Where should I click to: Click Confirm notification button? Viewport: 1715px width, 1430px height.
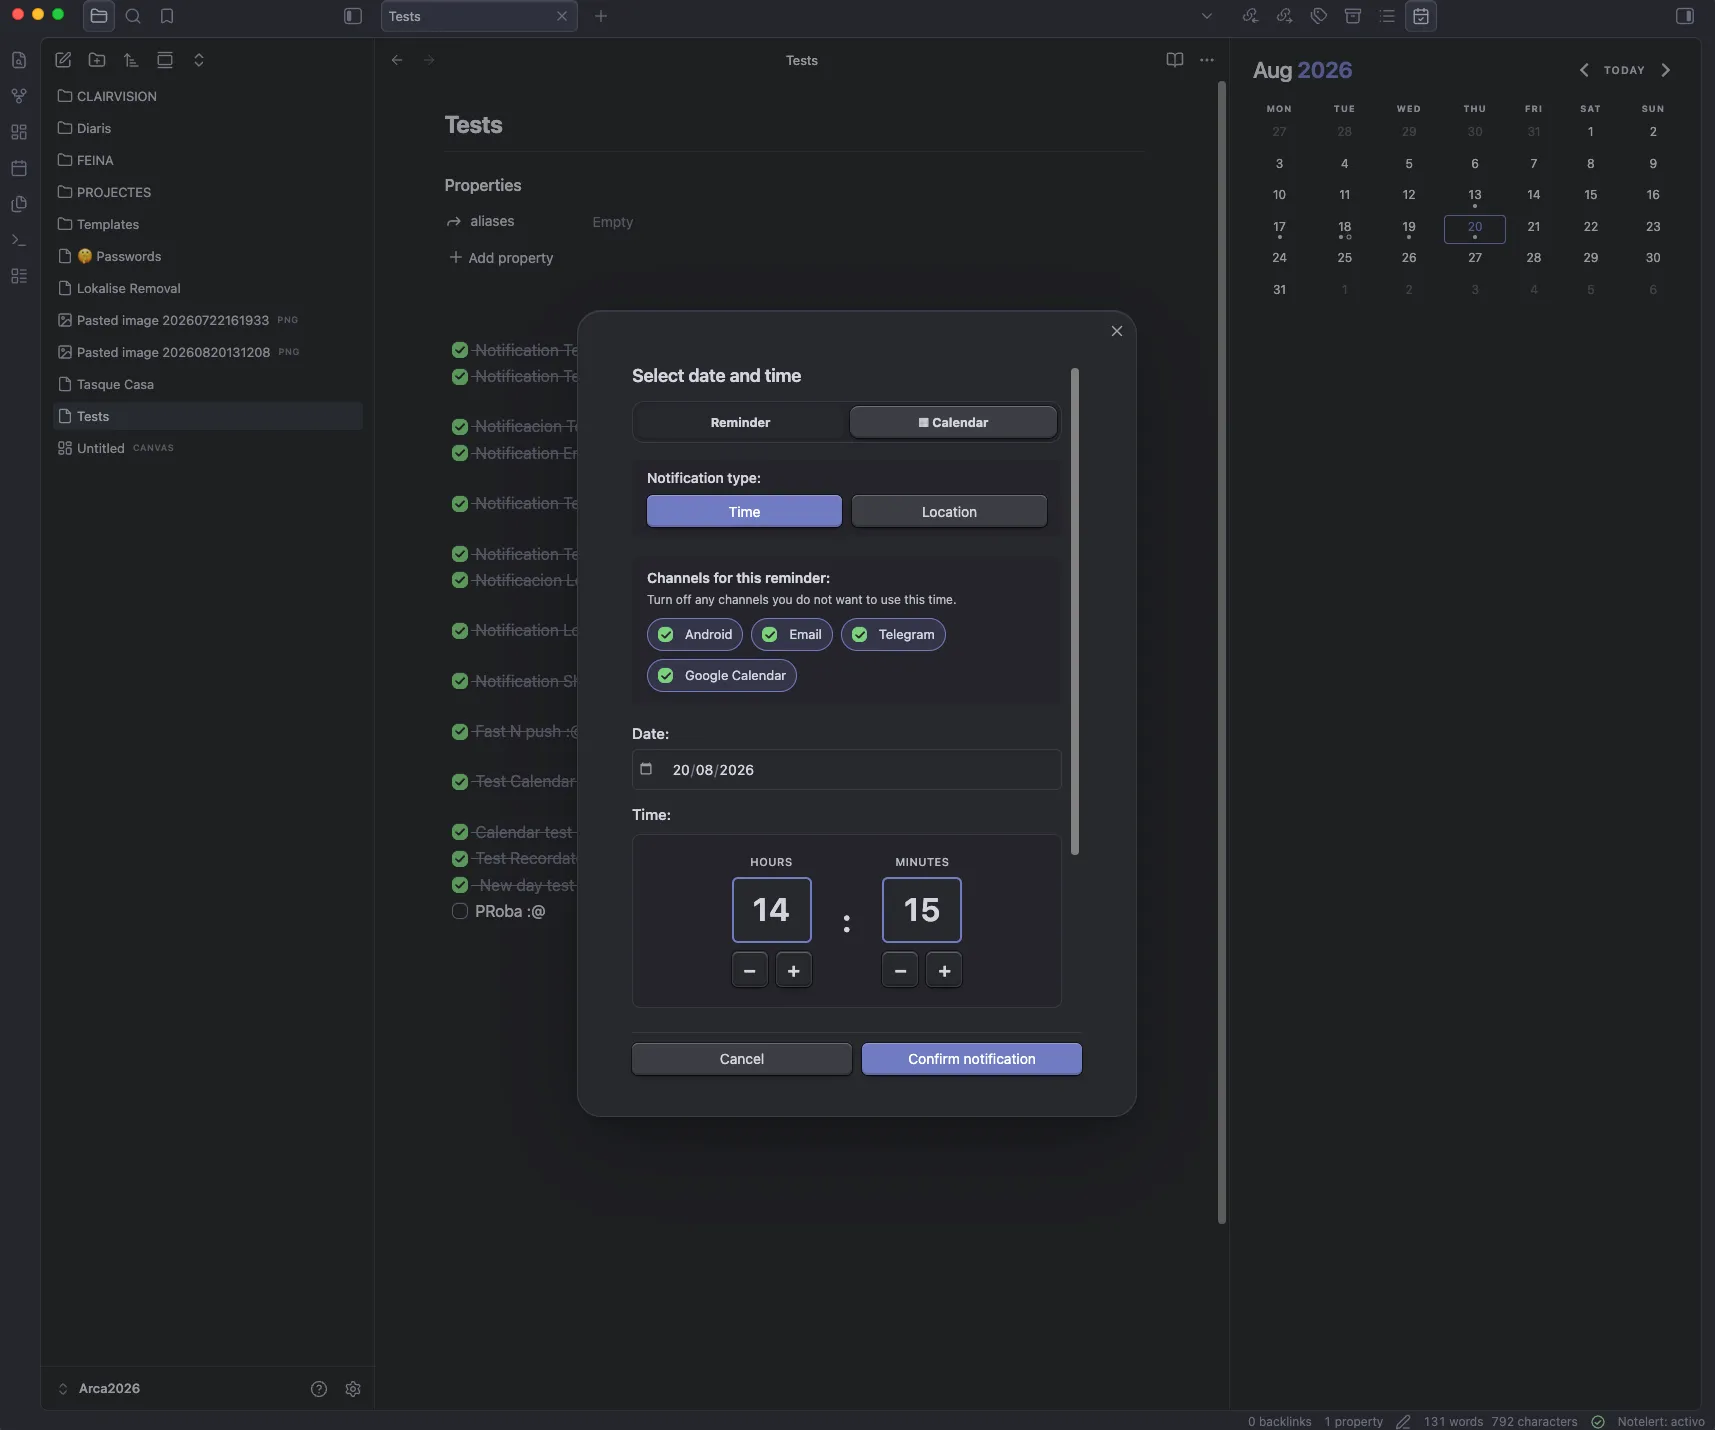[972, 1059]
